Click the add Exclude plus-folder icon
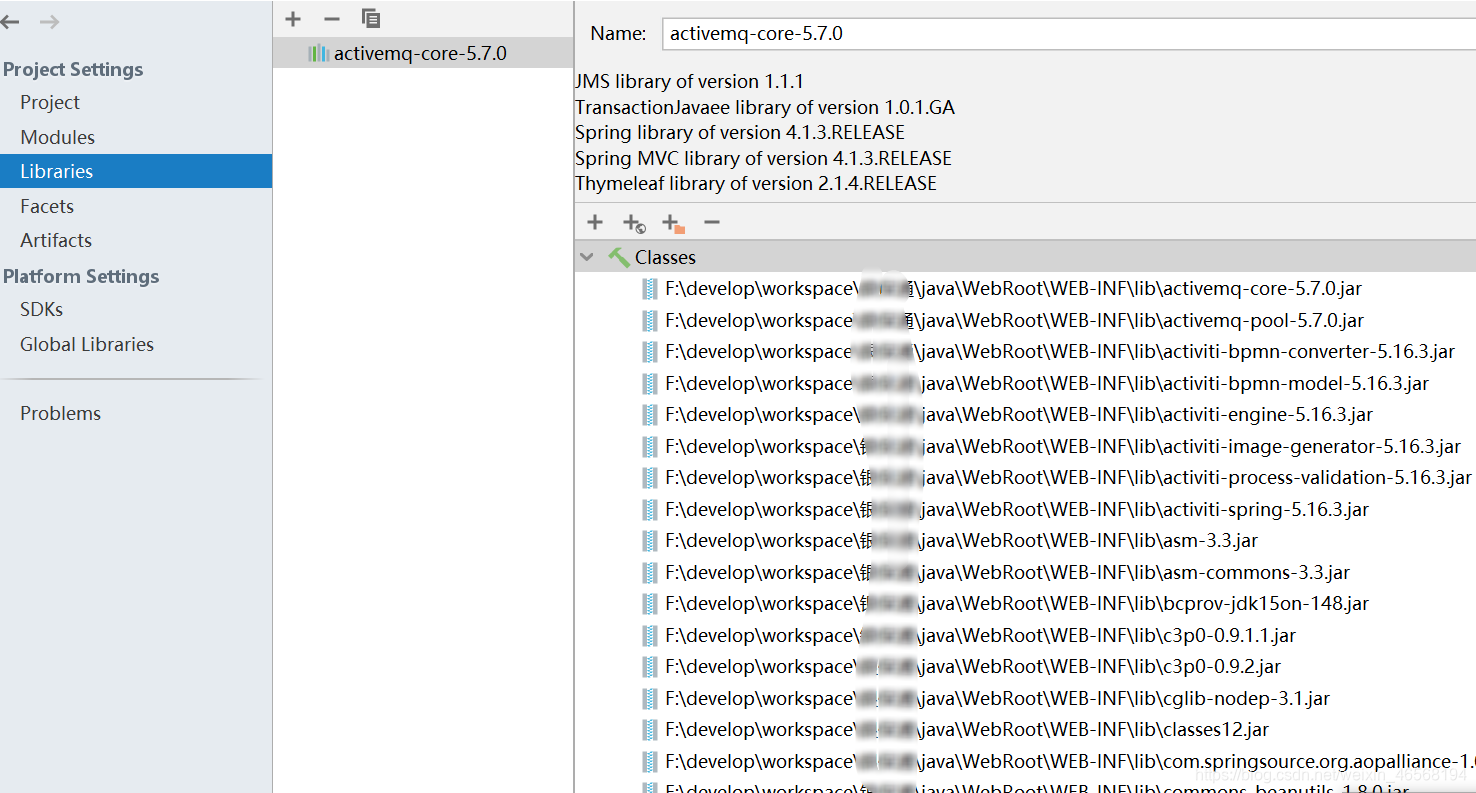 [x=673, y=223]
